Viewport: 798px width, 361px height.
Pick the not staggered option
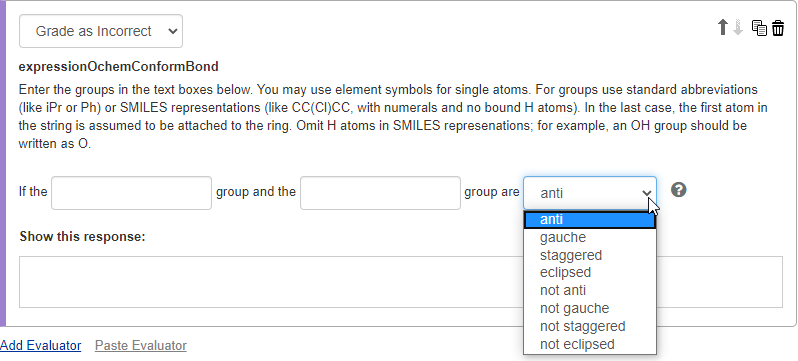coord(590,326)
